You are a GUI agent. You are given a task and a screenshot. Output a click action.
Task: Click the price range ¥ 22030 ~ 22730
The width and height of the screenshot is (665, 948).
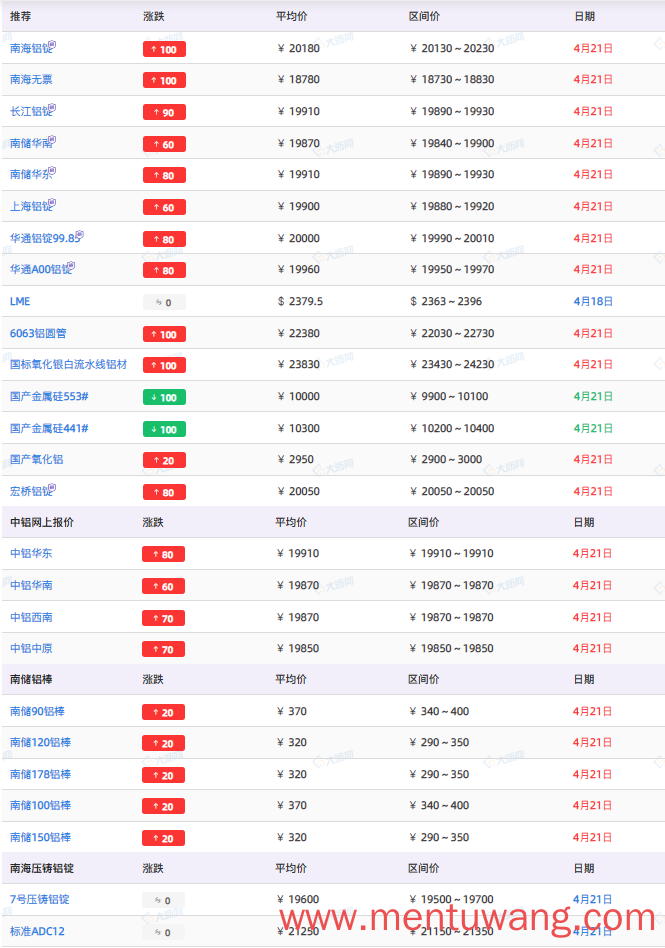452,333
